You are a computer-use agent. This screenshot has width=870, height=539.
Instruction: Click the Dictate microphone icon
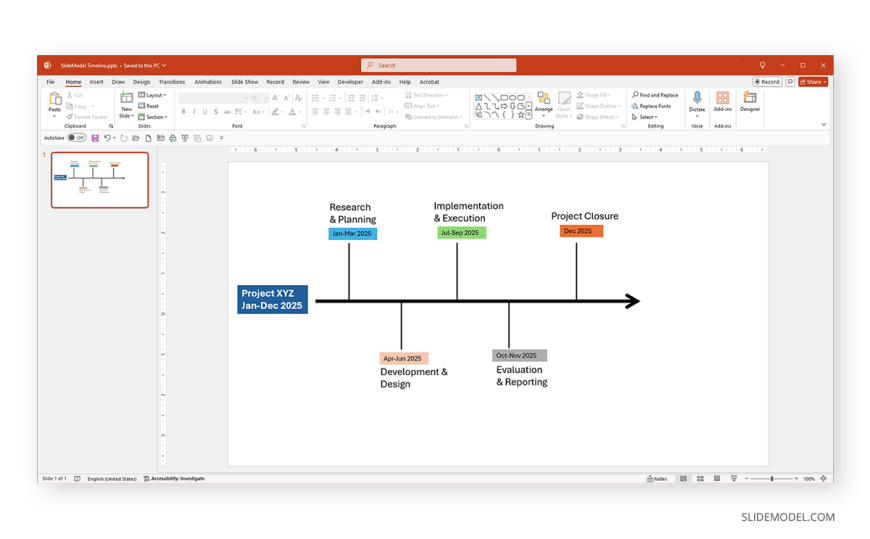click(697, 98)
